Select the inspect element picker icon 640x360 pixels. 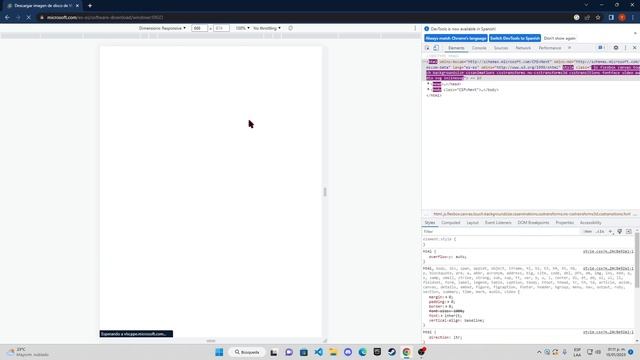pos(427,48)
